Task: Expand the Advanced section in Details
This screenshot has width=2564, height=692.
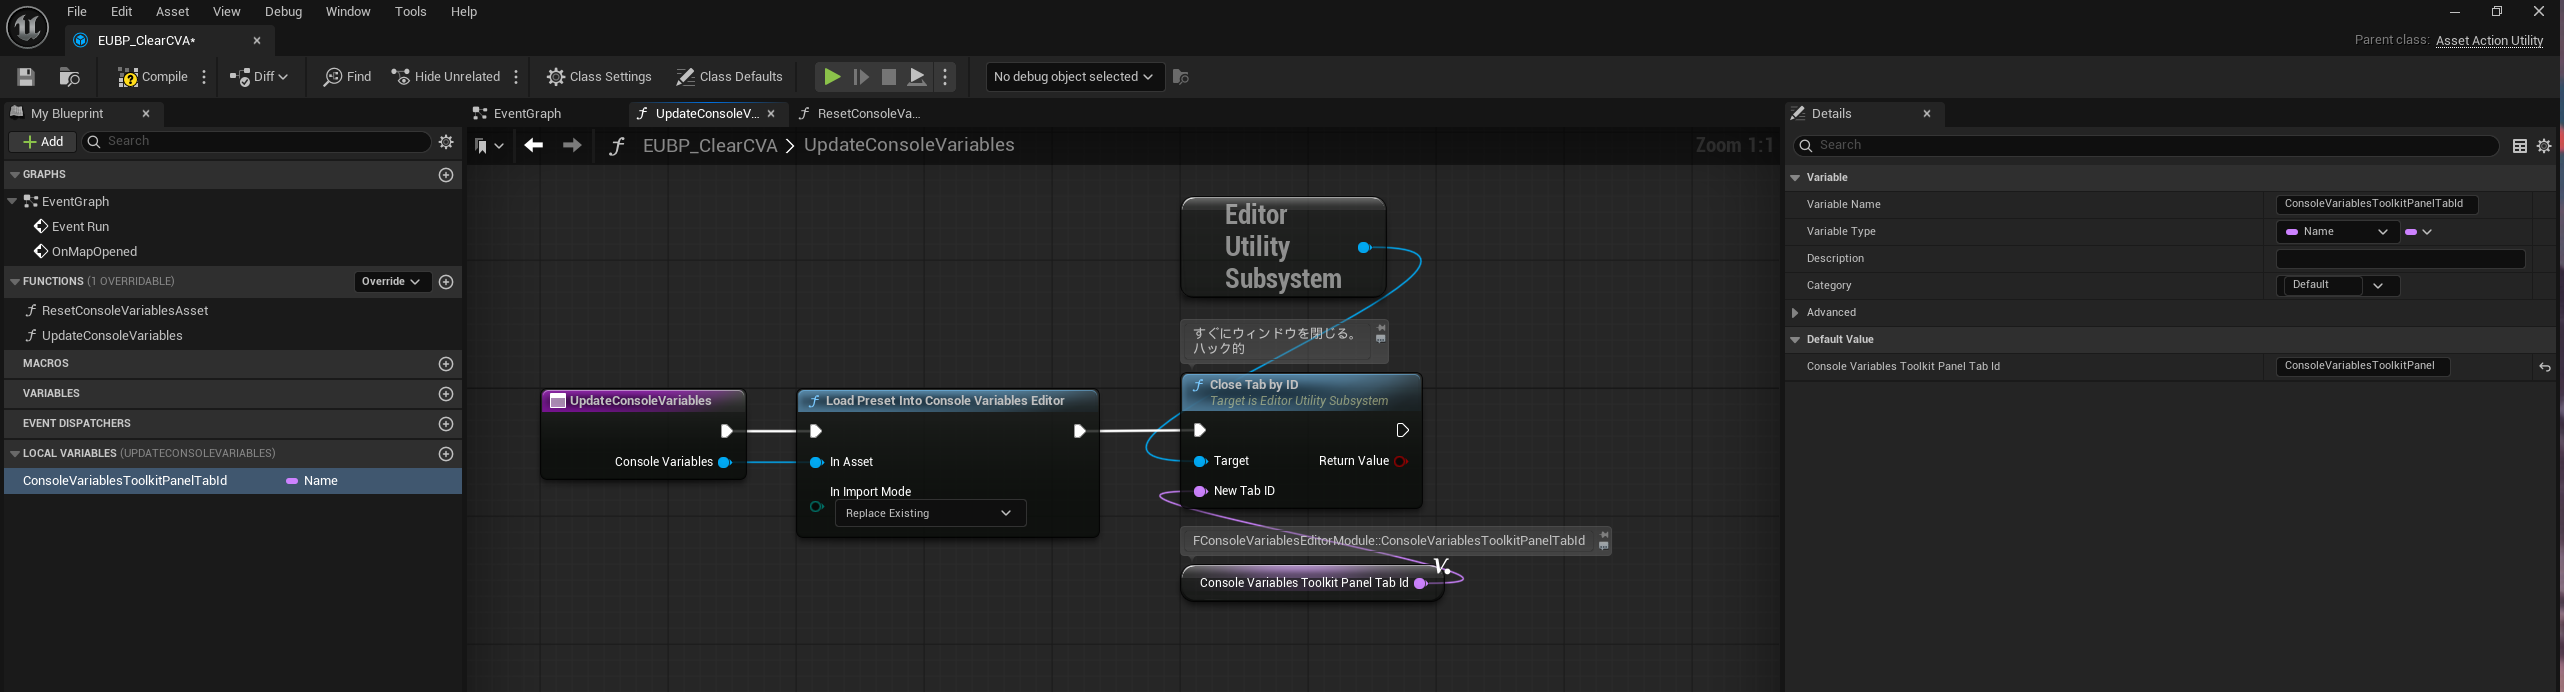Action: 1795,313
